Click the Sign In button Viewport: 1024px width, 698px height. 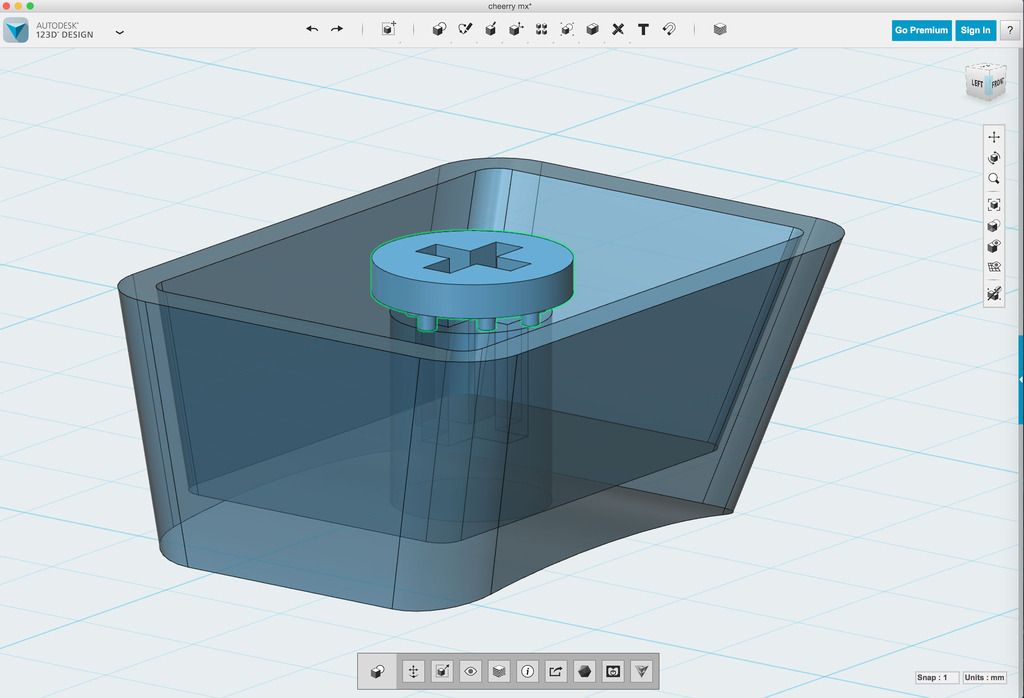975,30
